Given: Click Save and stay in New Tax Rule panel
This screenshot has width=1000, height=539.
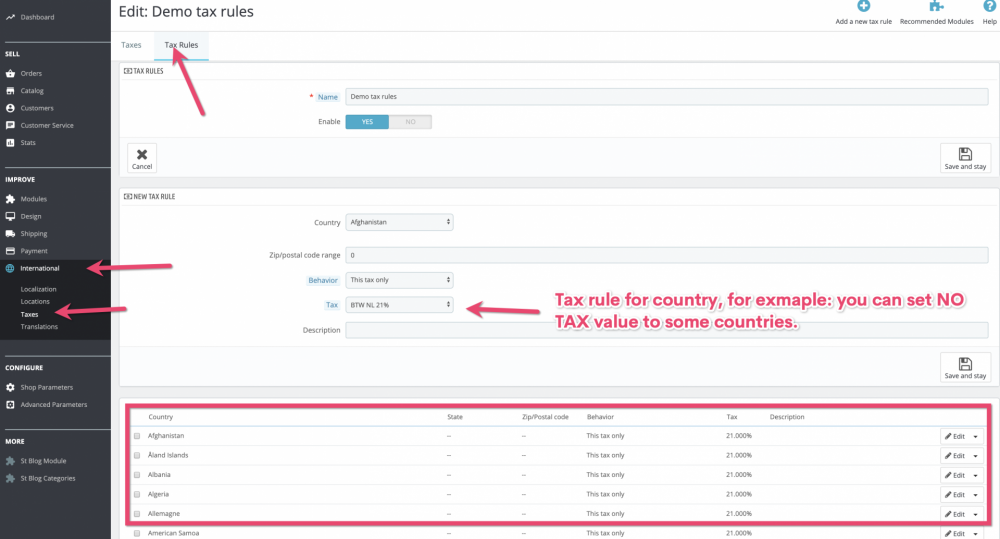Looking at the screenshot, I should pos(965,367).
